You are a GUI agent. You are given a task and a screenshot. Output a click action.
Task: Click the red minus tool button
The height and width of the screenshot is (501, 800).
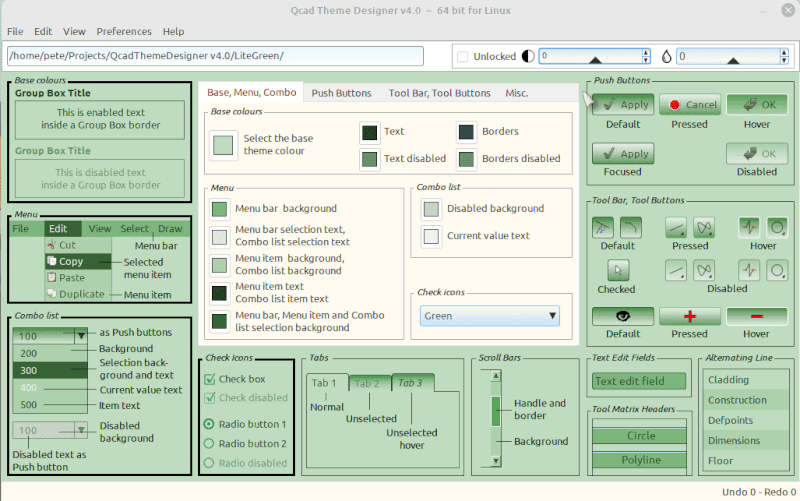coord(756,315)
